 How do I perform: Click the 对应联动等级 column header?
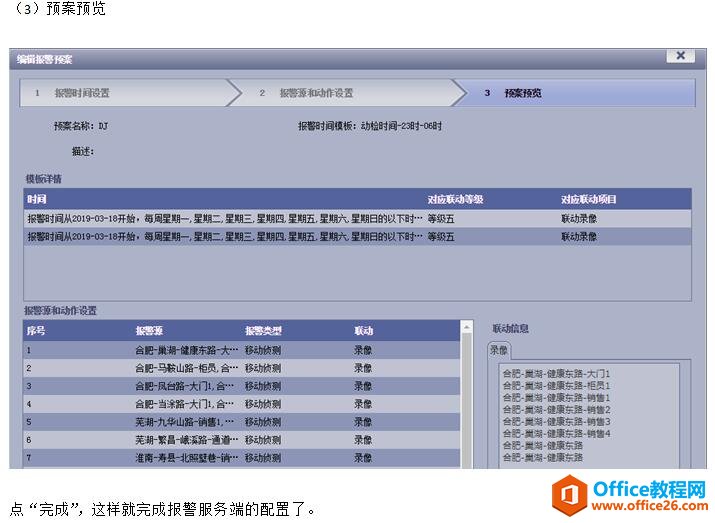(455, 199)
